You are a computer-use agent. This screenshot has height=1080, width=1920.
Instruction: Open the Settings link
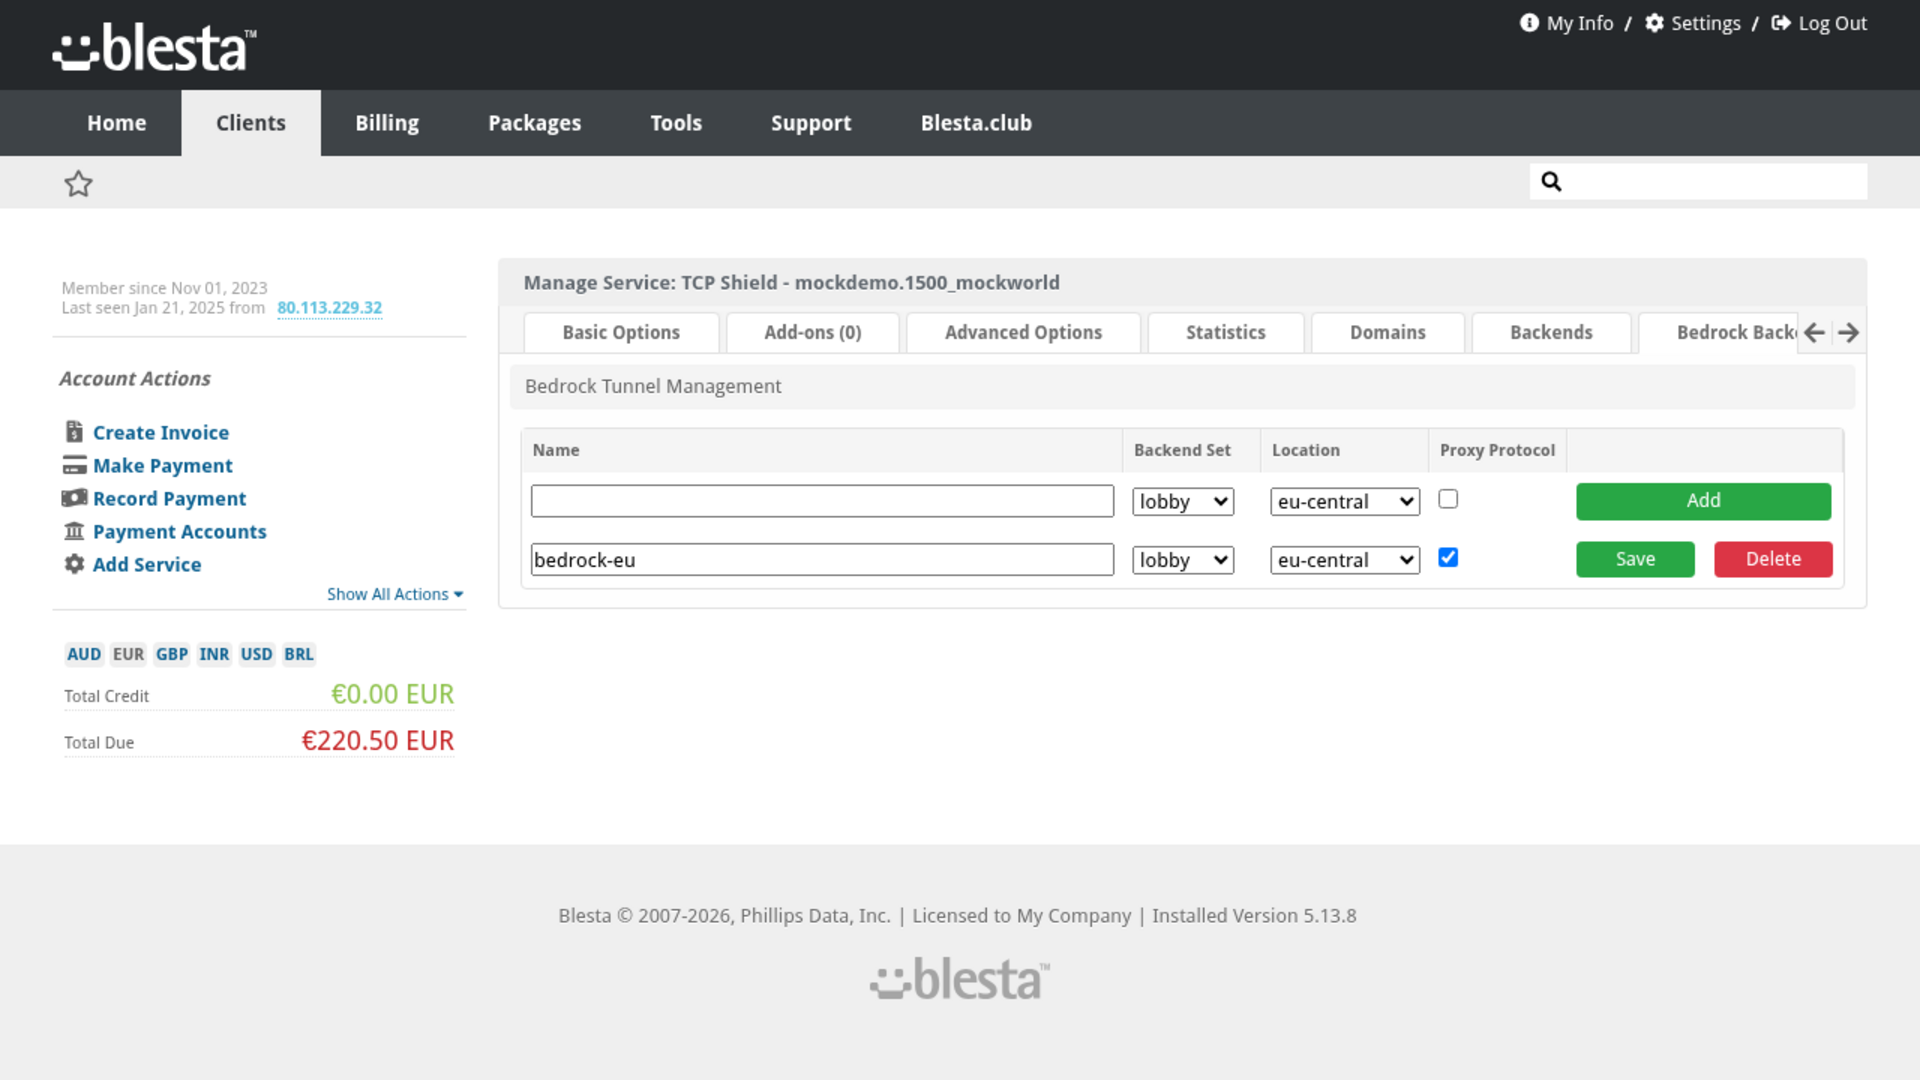[1706, 23]
